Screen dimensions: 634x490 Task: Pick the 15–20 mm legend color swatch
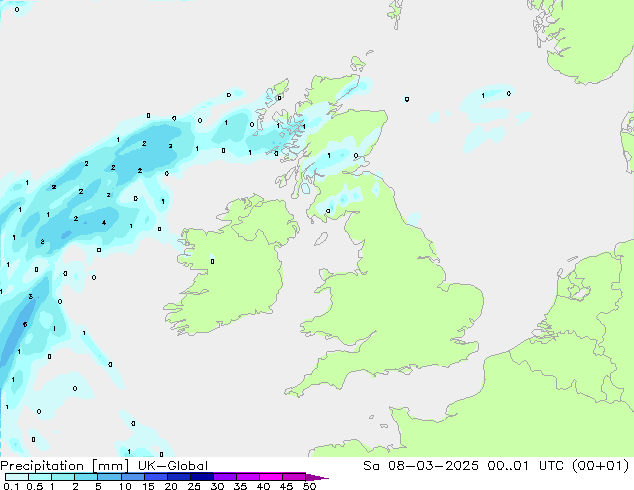(155, 477)
